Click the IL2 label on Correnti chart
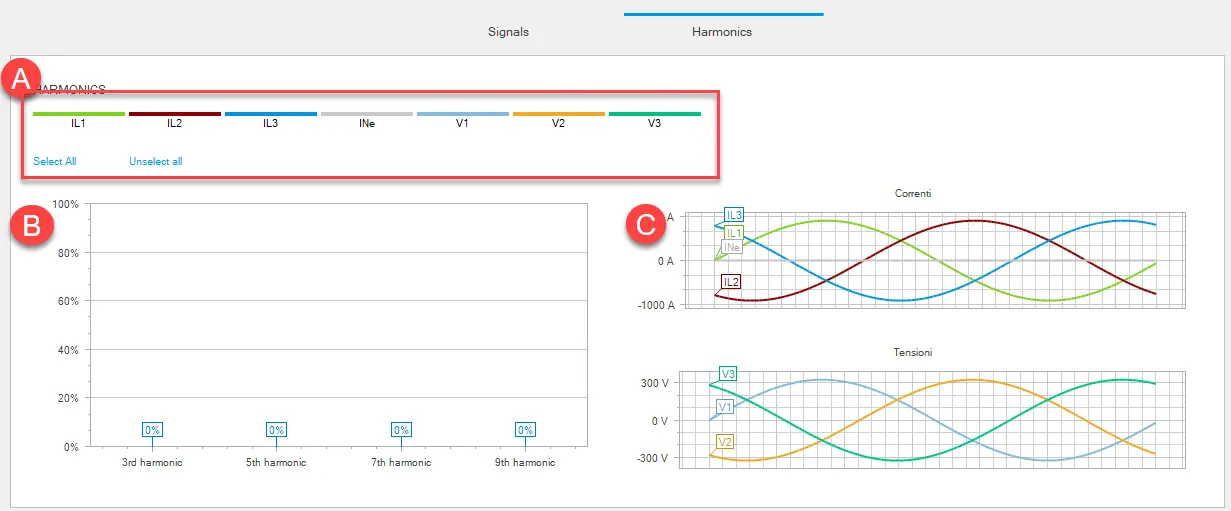 tap(731, 282)
